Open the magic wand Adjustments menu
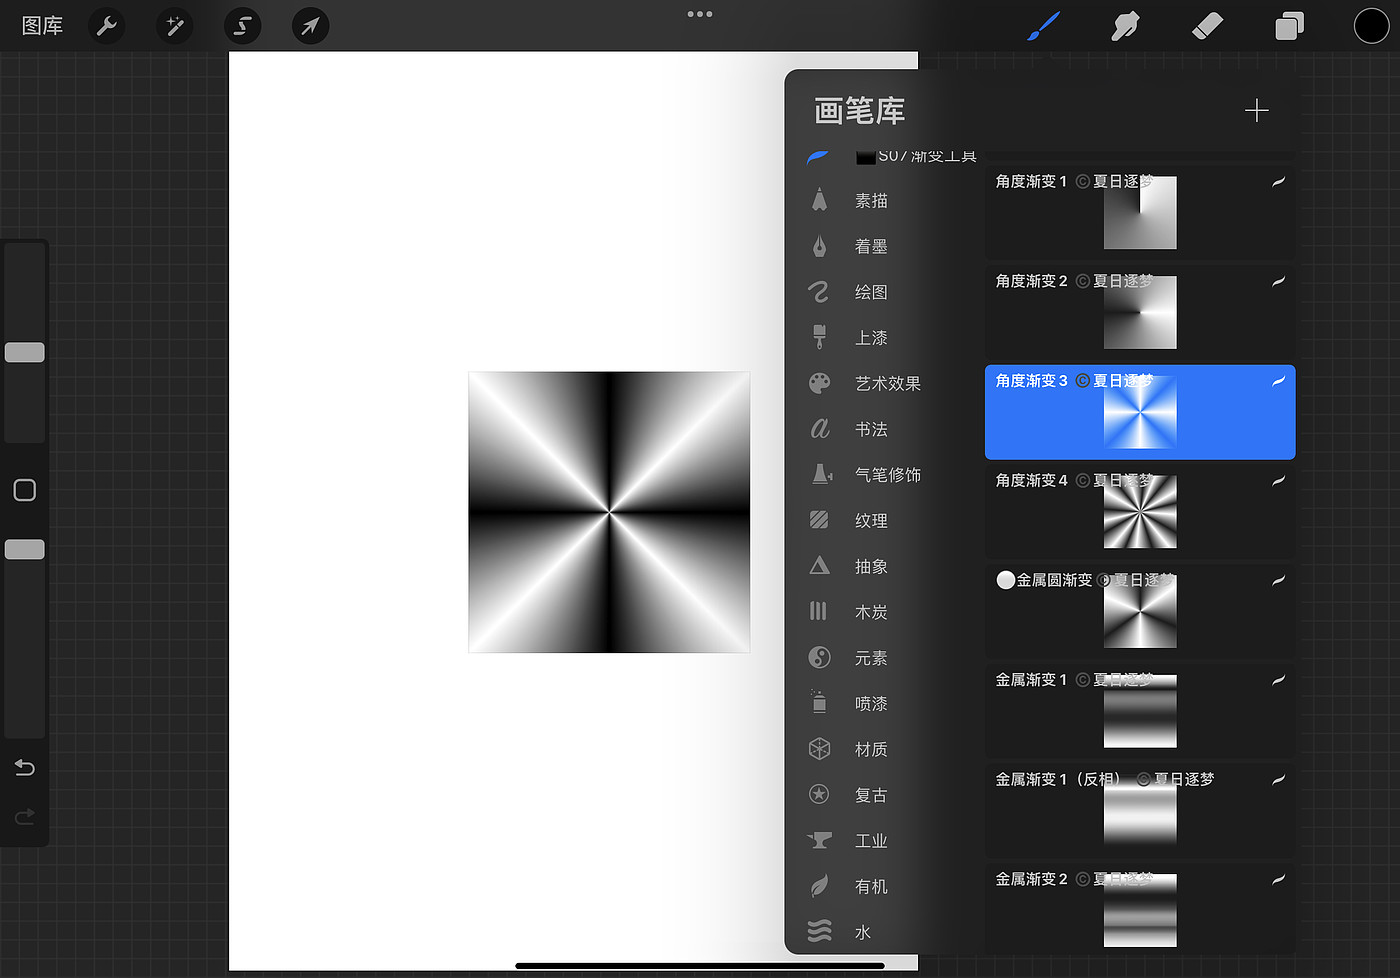Viewport: 1400px width, 978px height. click(x=175, y=26)
